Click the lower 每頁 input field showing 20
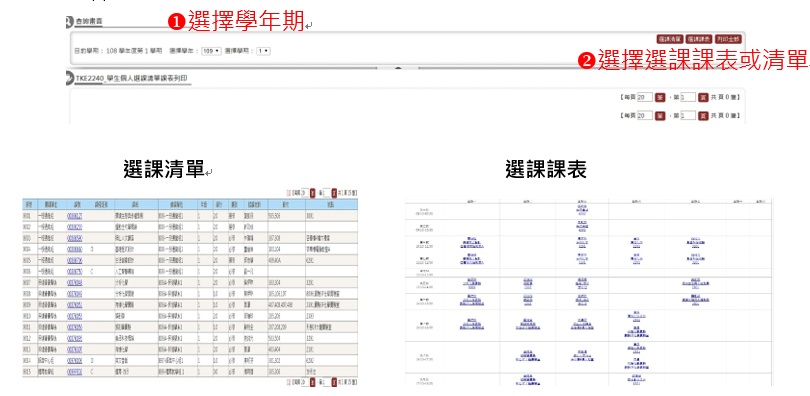Viewport: 810px width, 396px height. click(645, 116)
